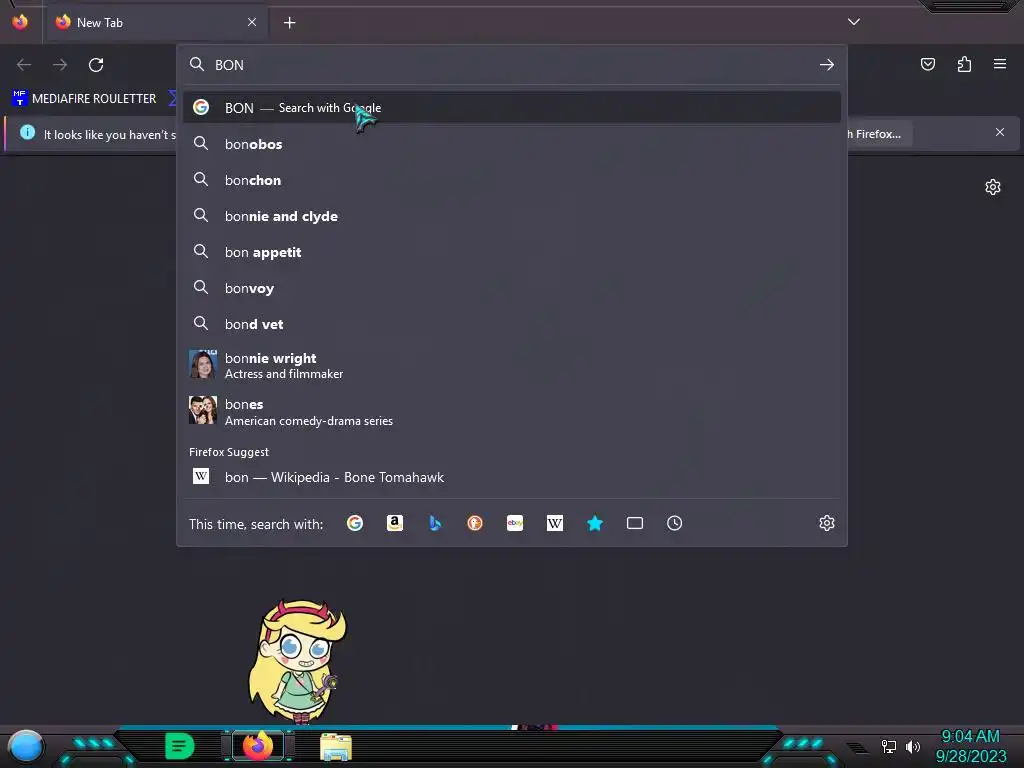The width and height of the screenshot is (1024, 768).
Task: Select the New Tab tab
Action: pos(156,22)
